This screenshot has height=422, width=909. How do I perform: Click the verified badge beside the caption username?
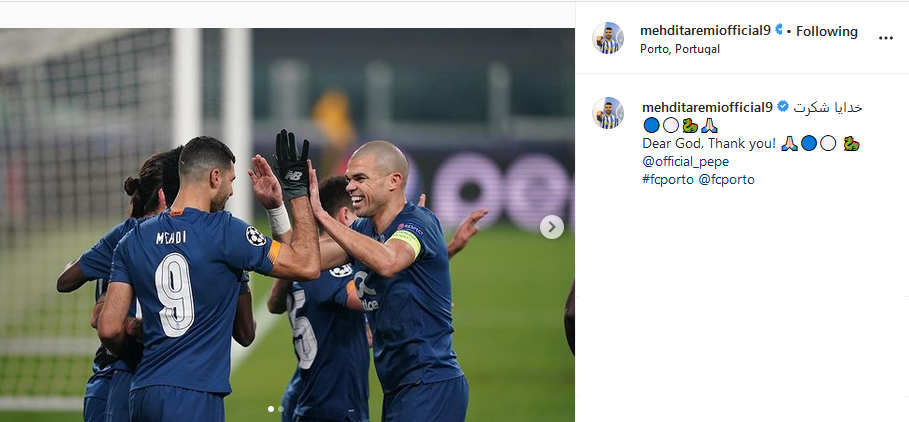click(x=783, y=107)
